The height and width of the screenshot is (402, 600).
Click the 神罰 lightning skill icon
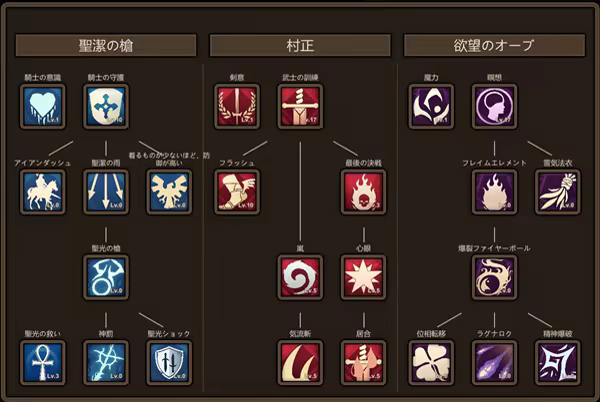(x=106, y=363)
